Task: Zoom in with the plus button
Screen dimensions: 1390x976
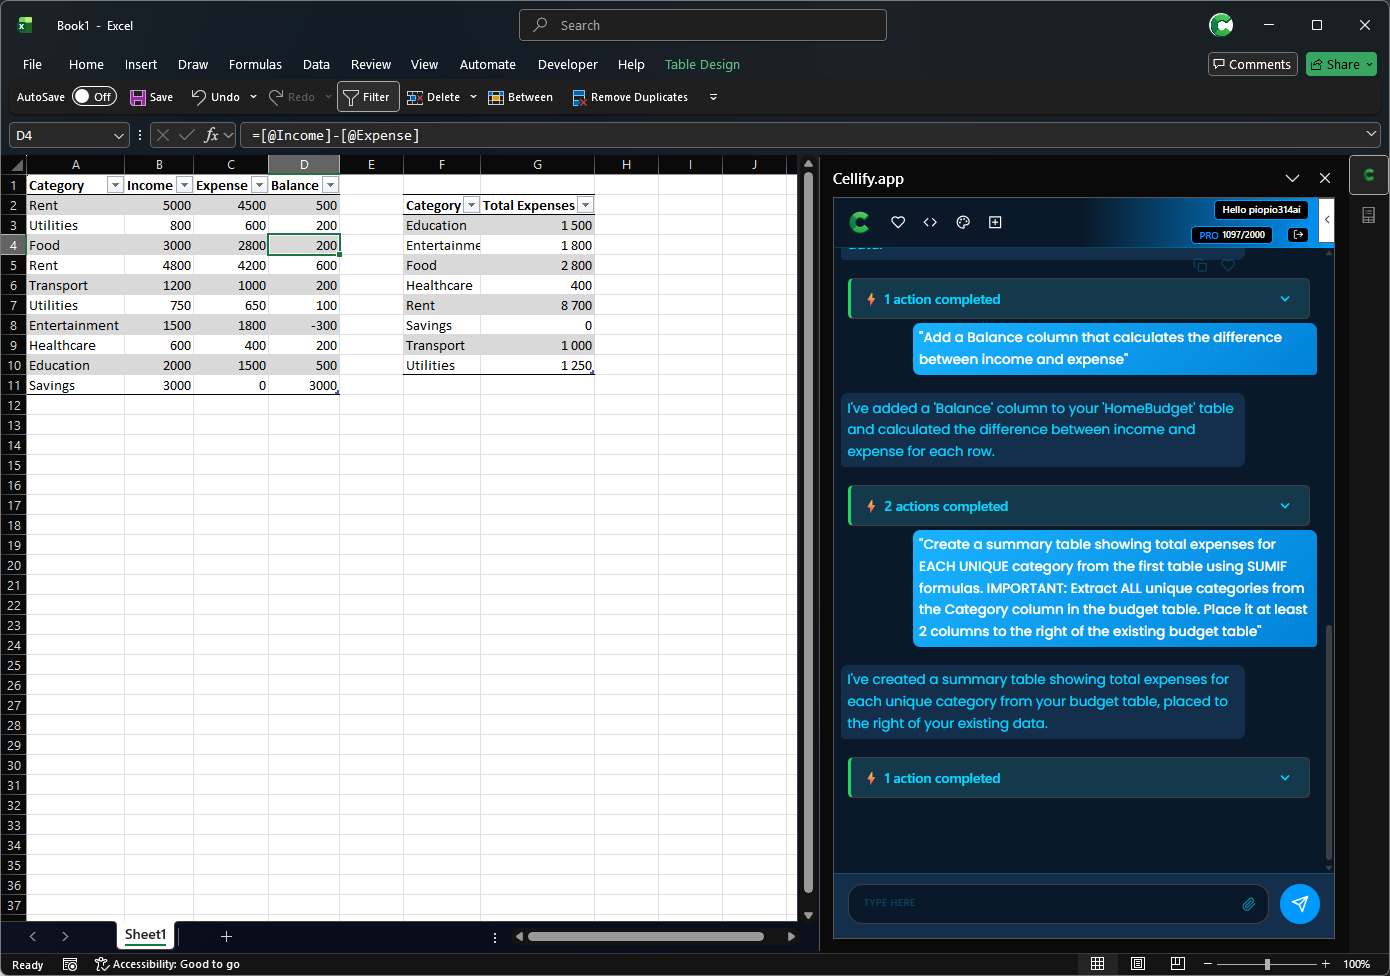Action: click(x=1326, y=964)
